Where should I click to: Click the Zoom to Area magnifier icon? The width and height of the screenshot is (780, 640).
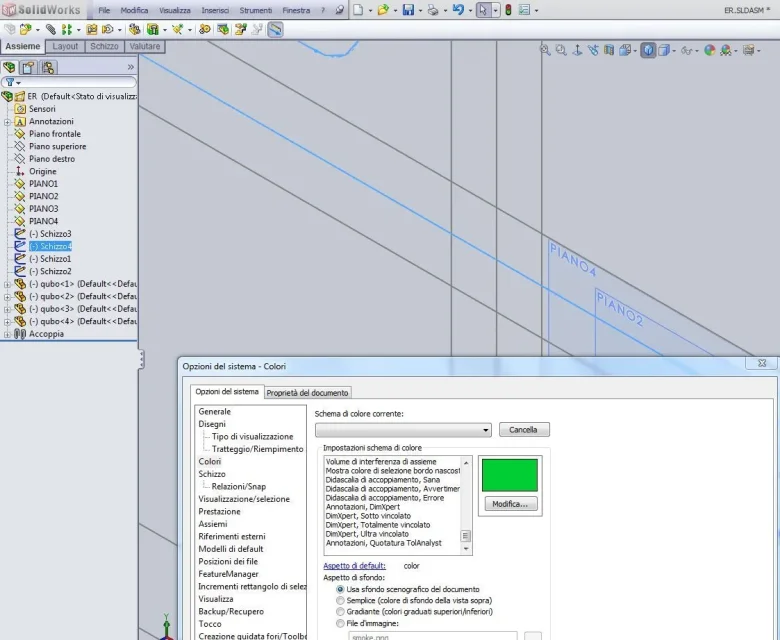pos(561,50)
